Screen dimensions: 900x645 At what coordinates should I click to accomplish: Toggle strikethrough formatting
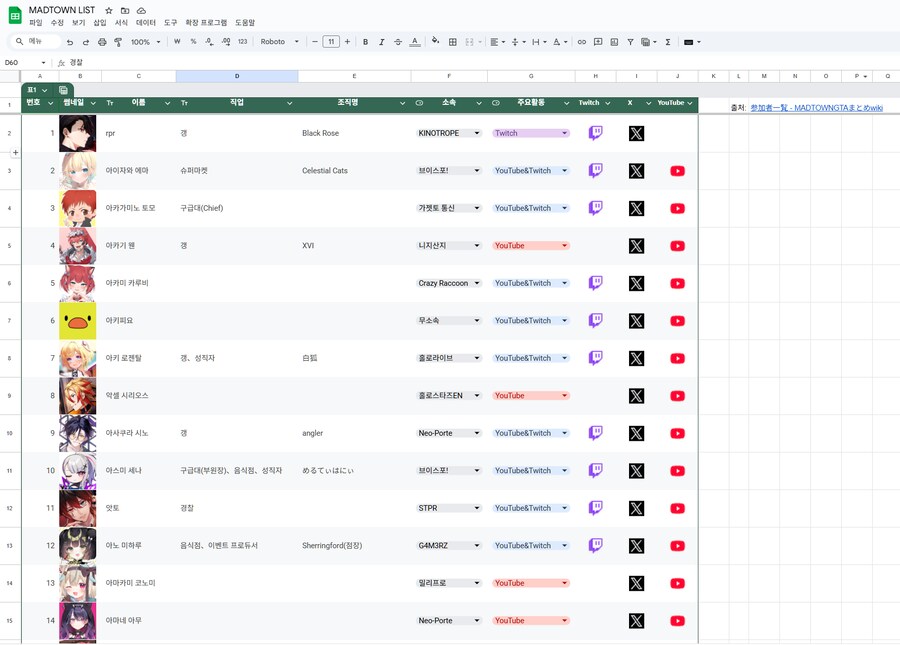398,42
